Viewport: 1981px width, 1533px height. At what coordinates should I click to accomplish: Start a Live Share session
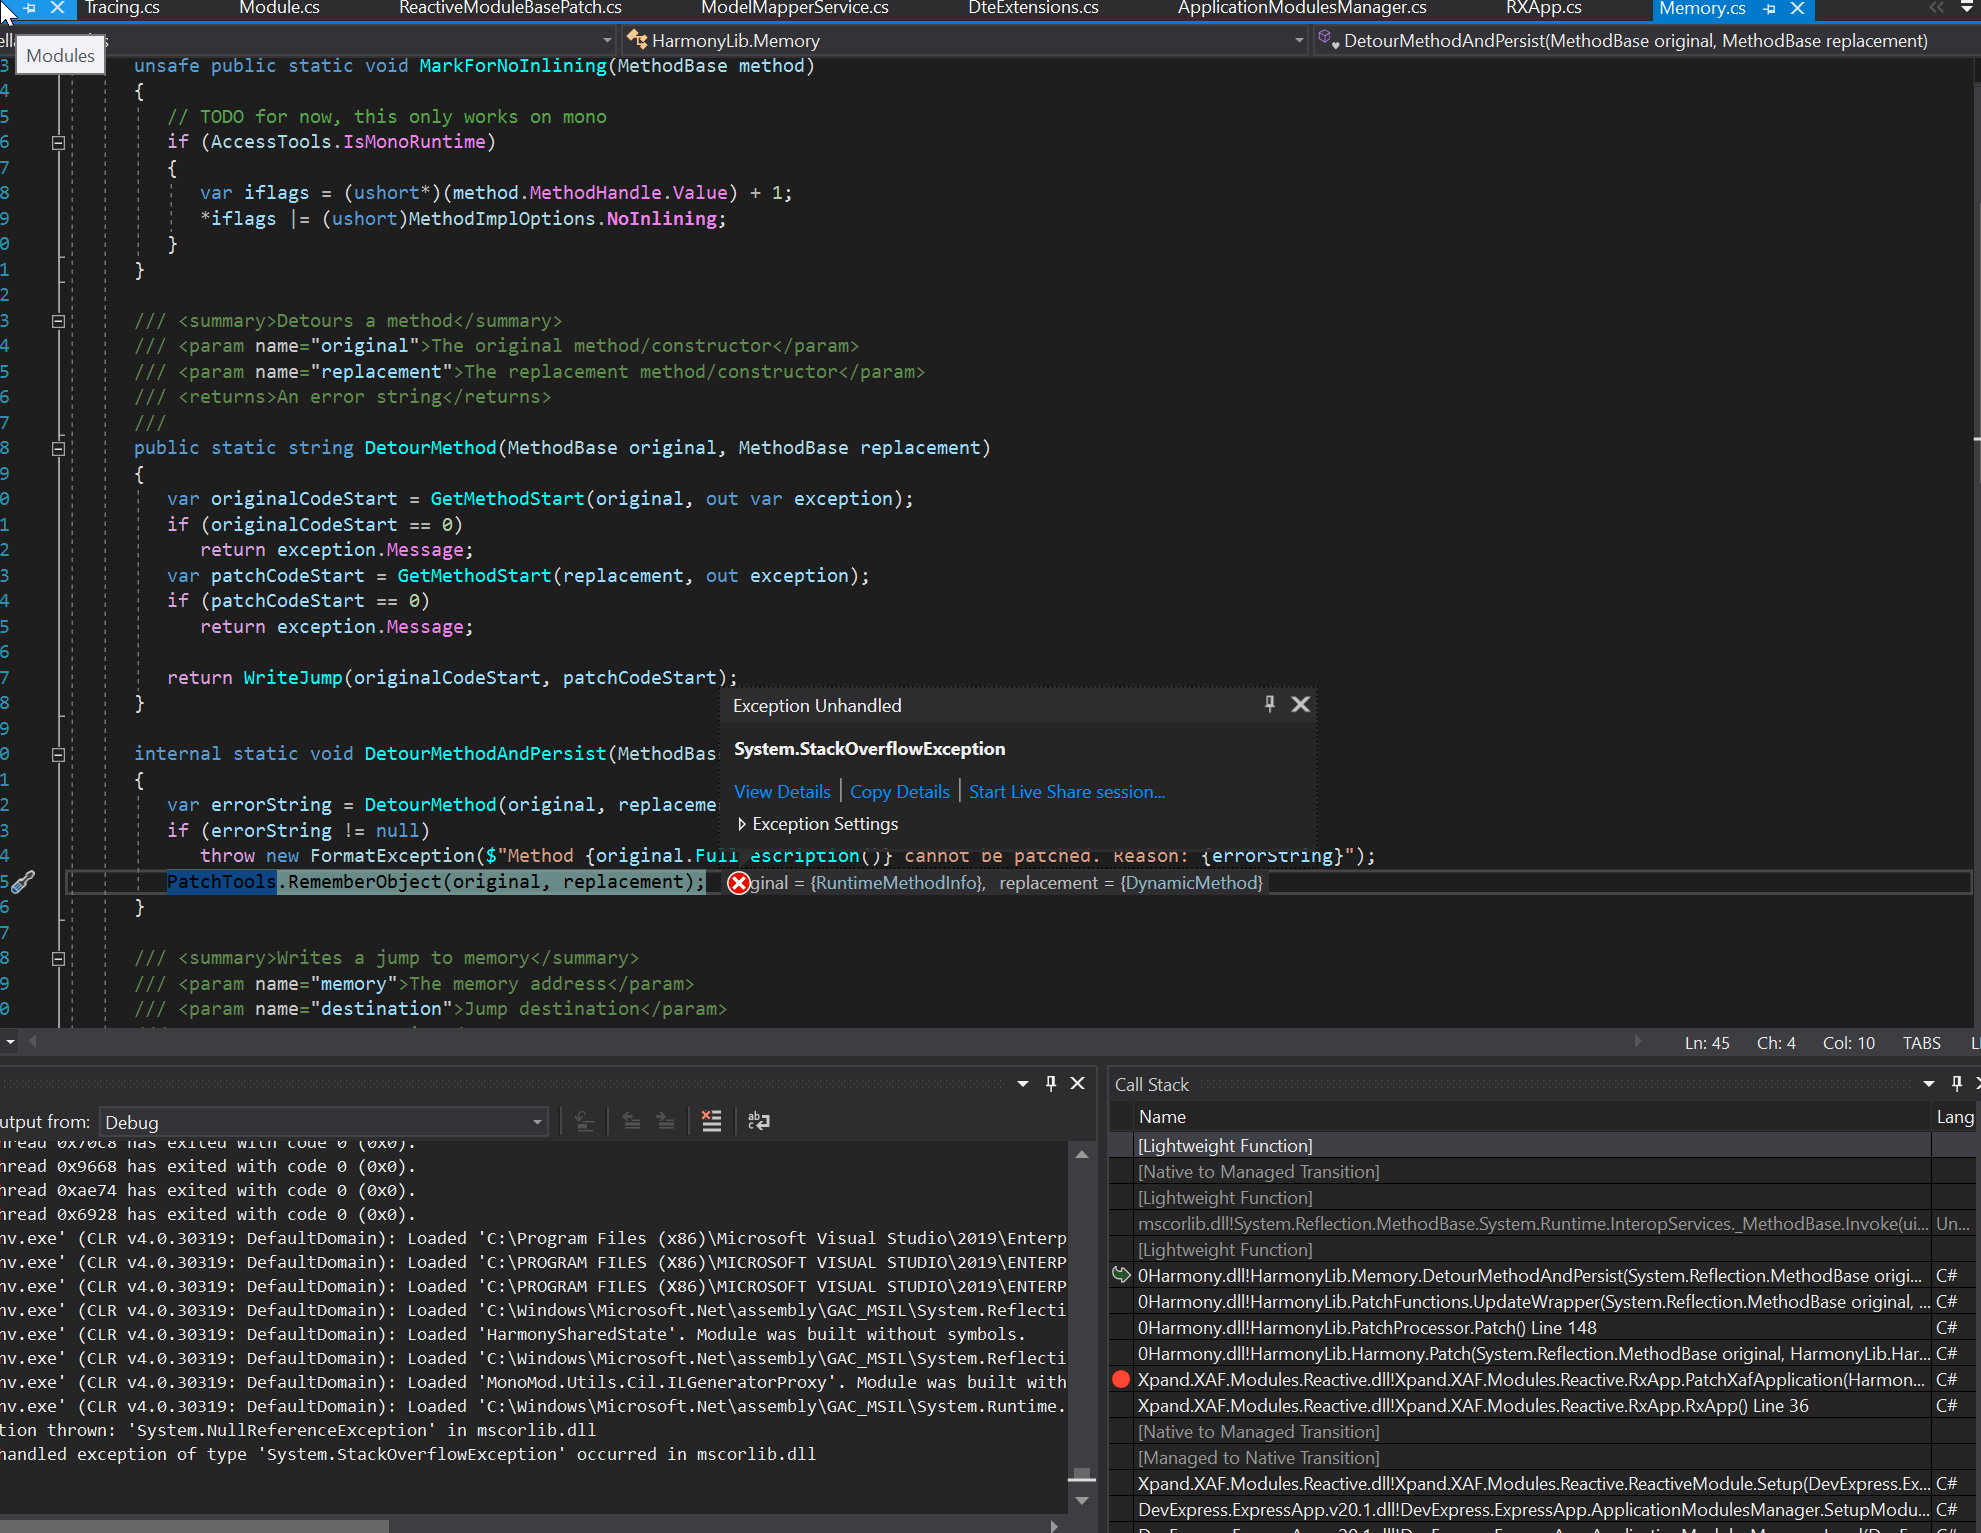pos(1065,791)
